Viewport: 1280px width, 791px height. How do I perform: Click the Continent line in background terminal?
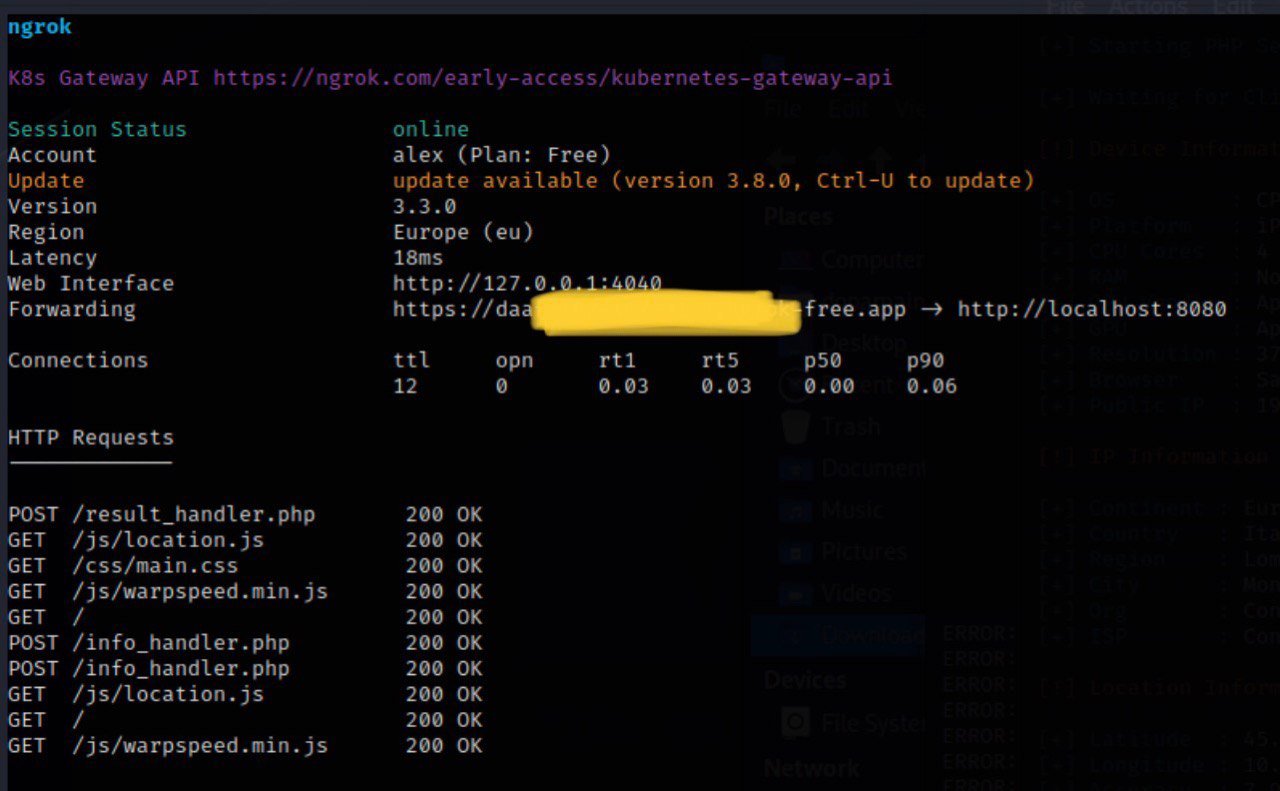pyautogui.click(x=1159, y=509)
